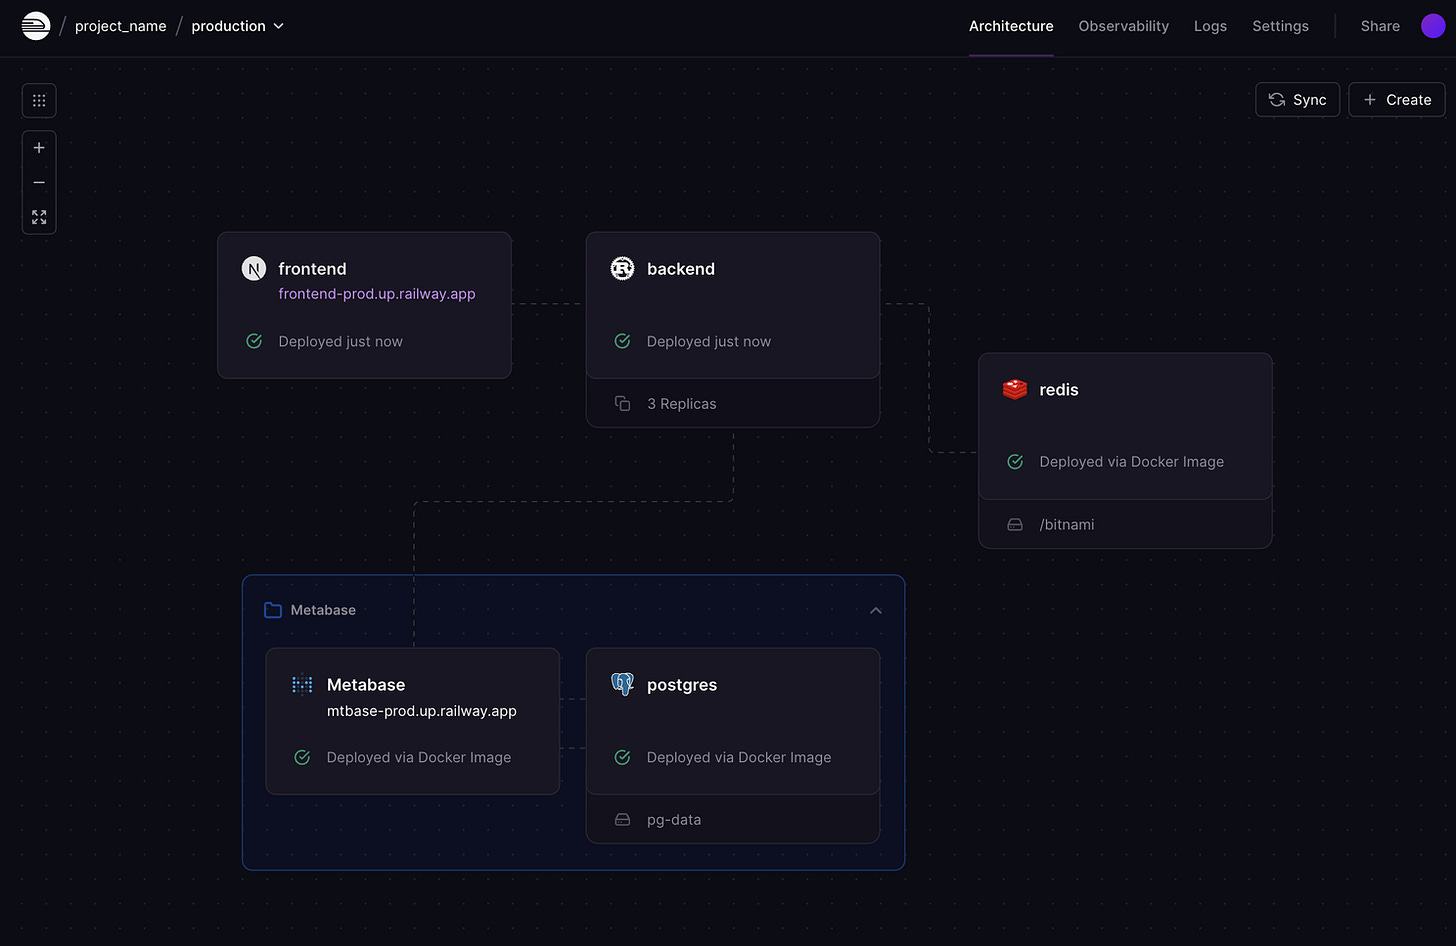Click the Rust icon on backend
Viewport: 1456px width, 946px height.
coord(622,269)
